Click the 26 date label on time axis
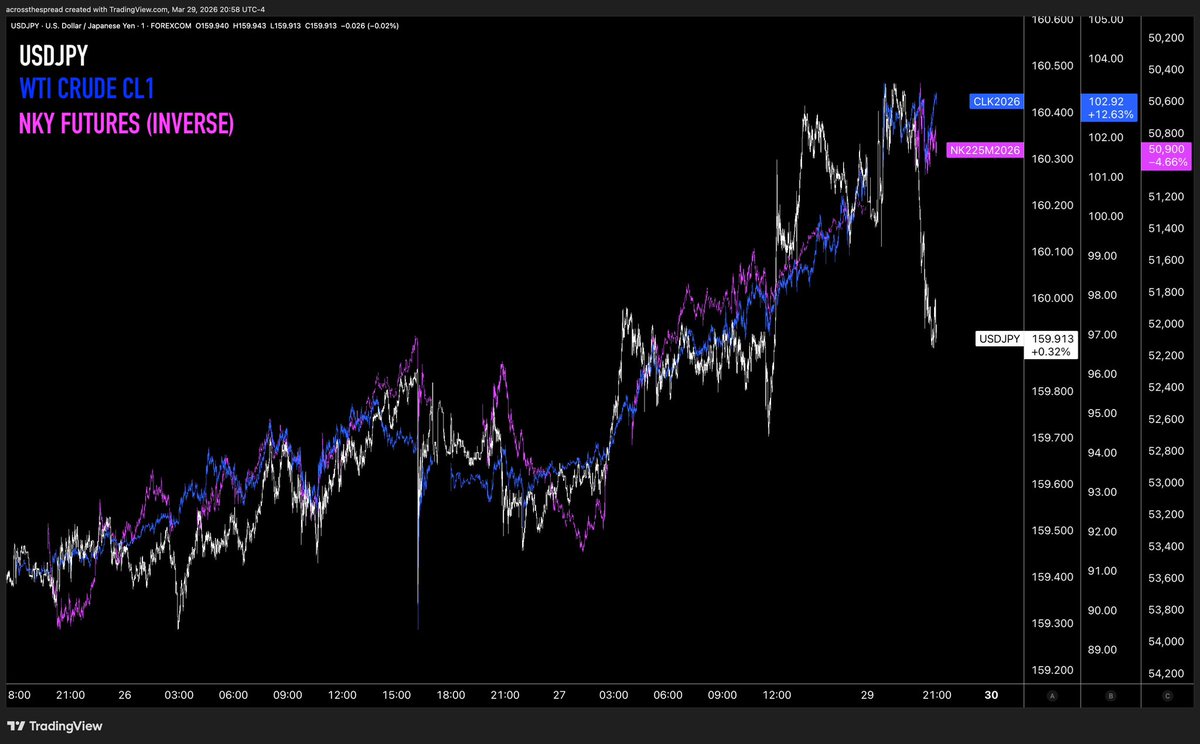Screen dimensions: 1200x744 point(124,694)
